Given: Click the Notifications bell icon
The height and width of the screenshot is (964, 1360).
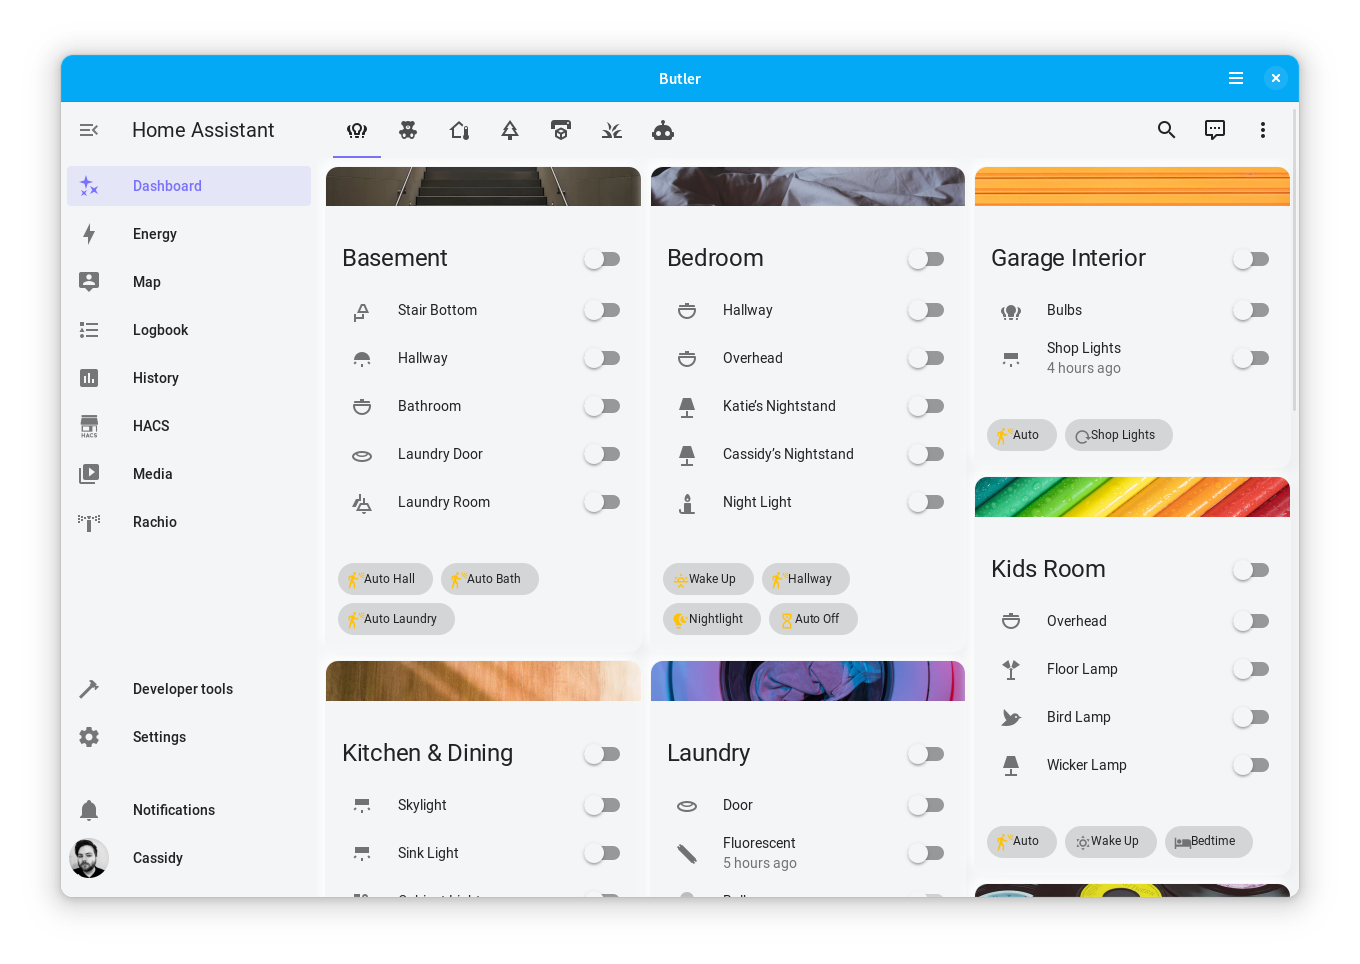Looking at the screenshot, I should point(89,810).
